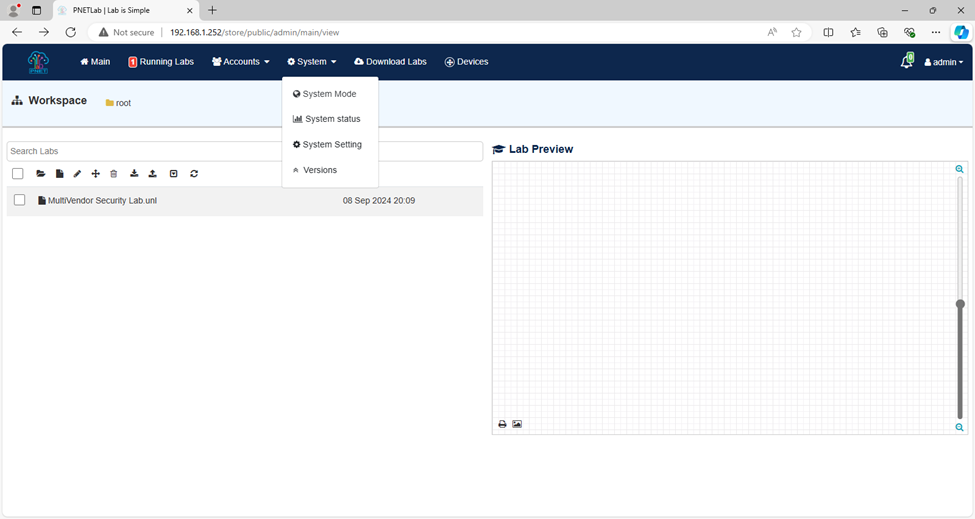
Task: Open browser favorites list
Action: 856,32
